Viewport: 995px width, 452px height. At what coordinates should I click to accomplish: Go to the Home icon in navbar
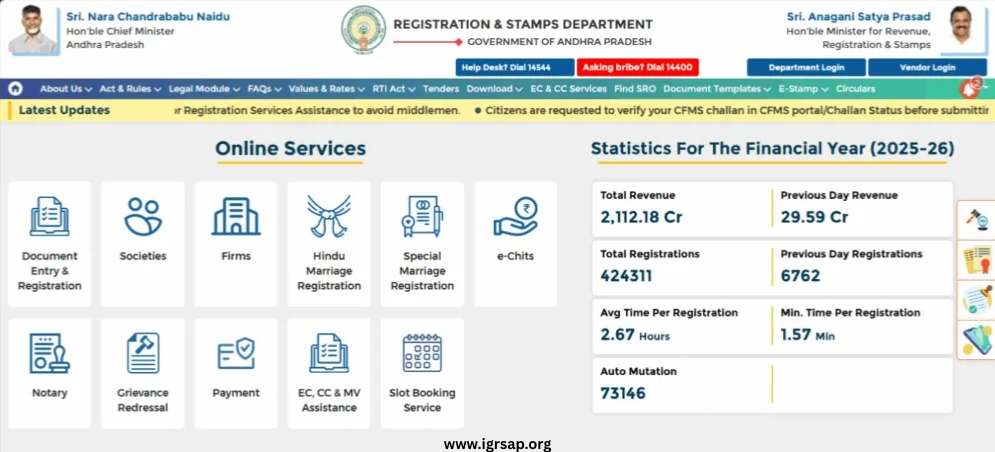click(16, 89)
